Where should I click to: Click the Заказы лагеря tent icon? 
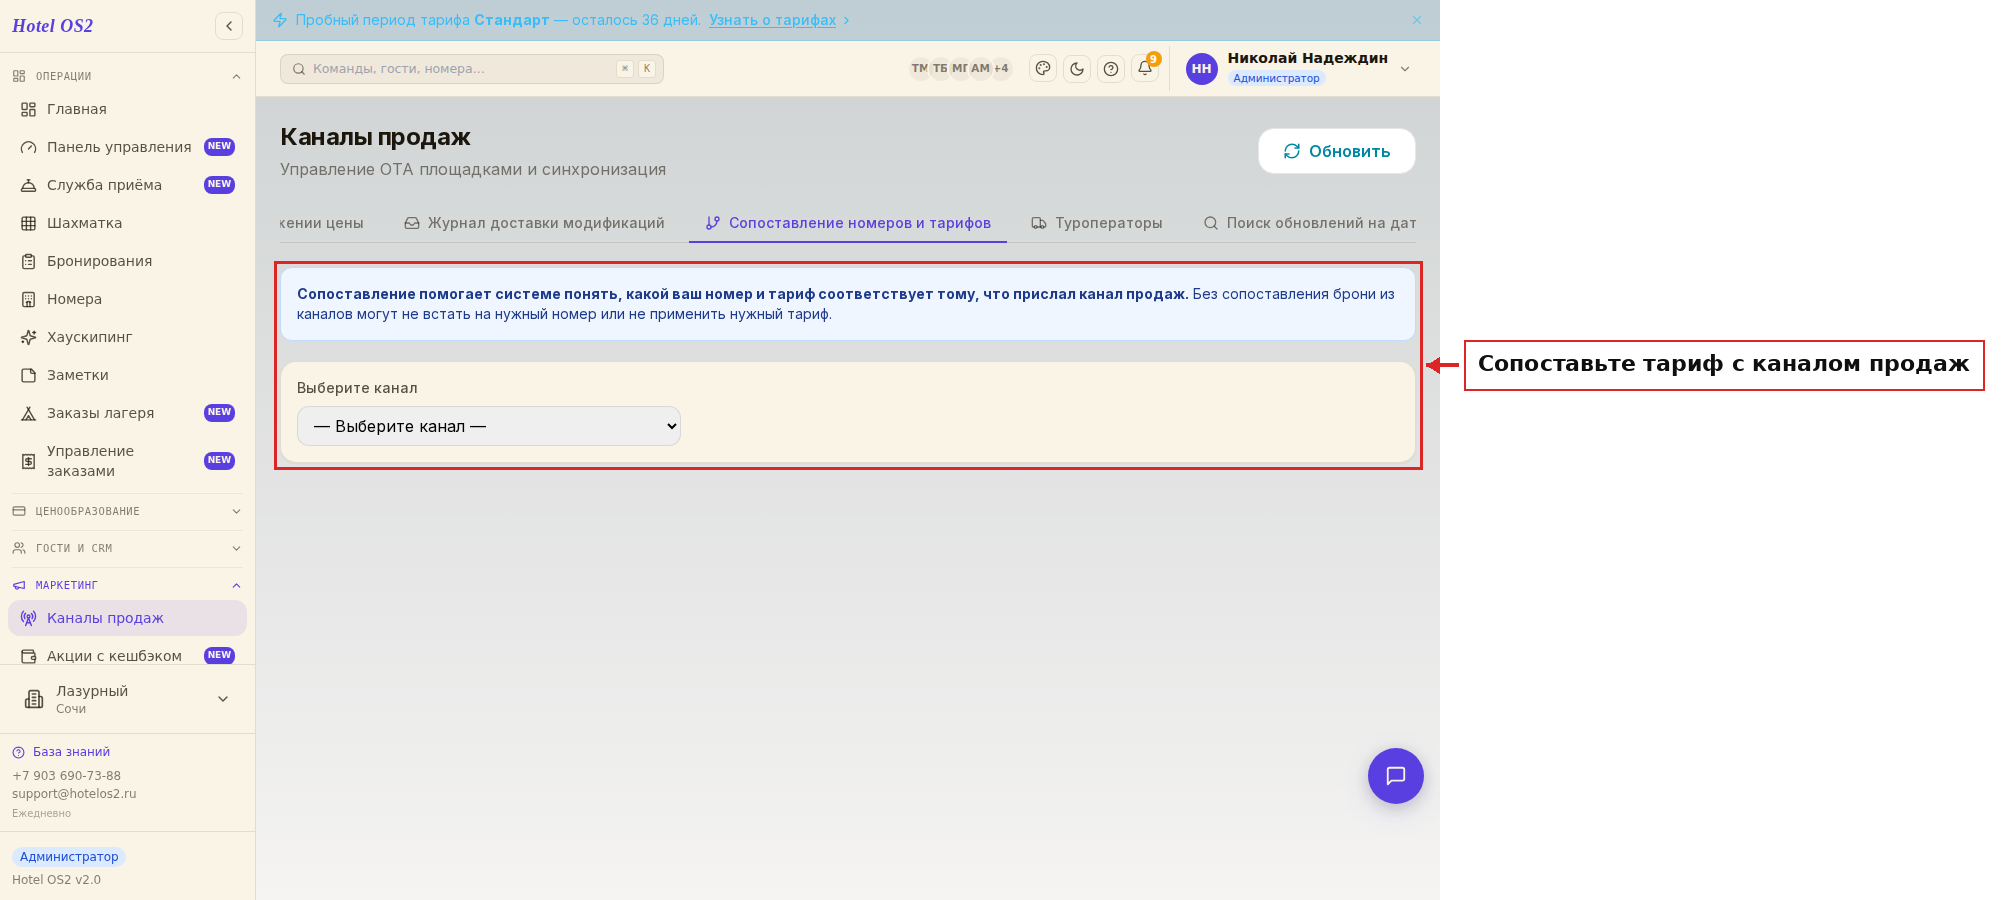(28, 413)
